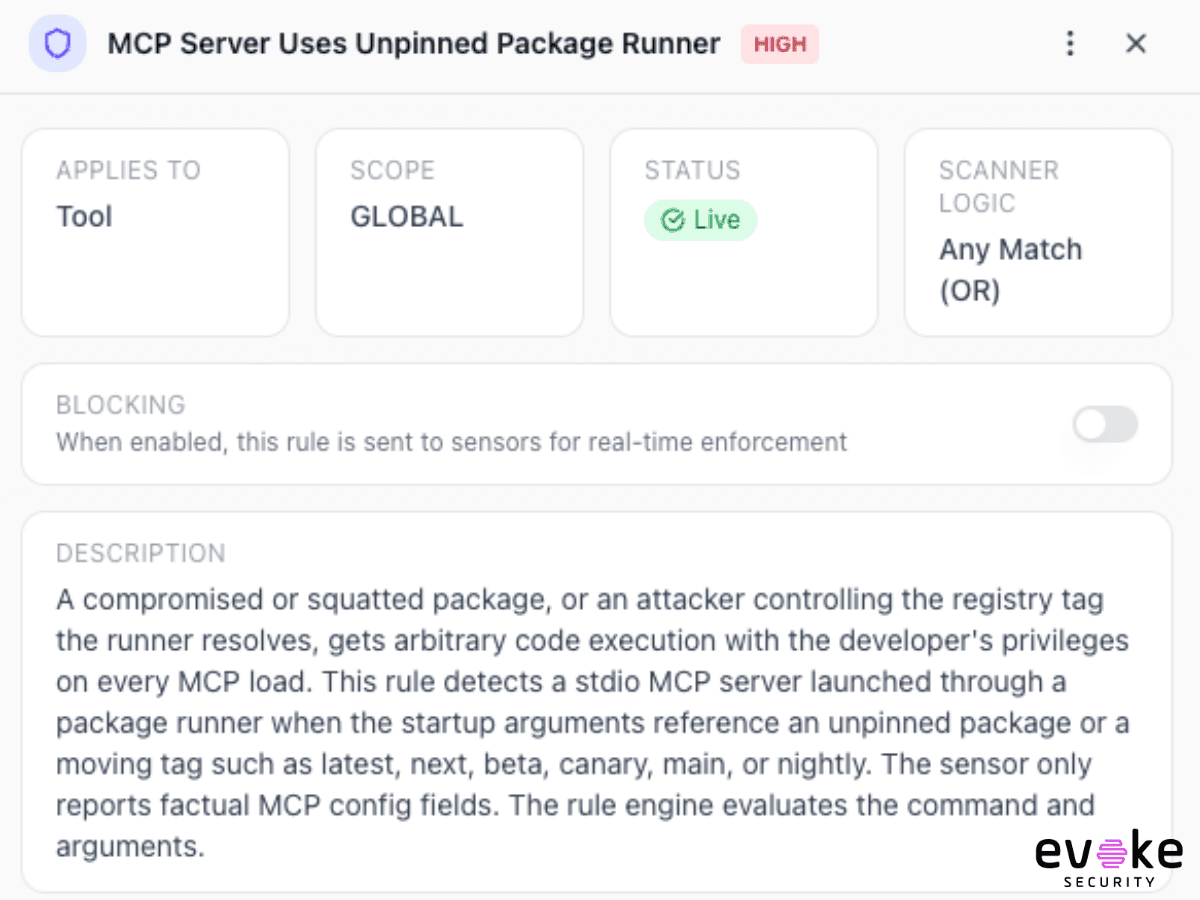Click the shield rule icon in header

point(57,44)
